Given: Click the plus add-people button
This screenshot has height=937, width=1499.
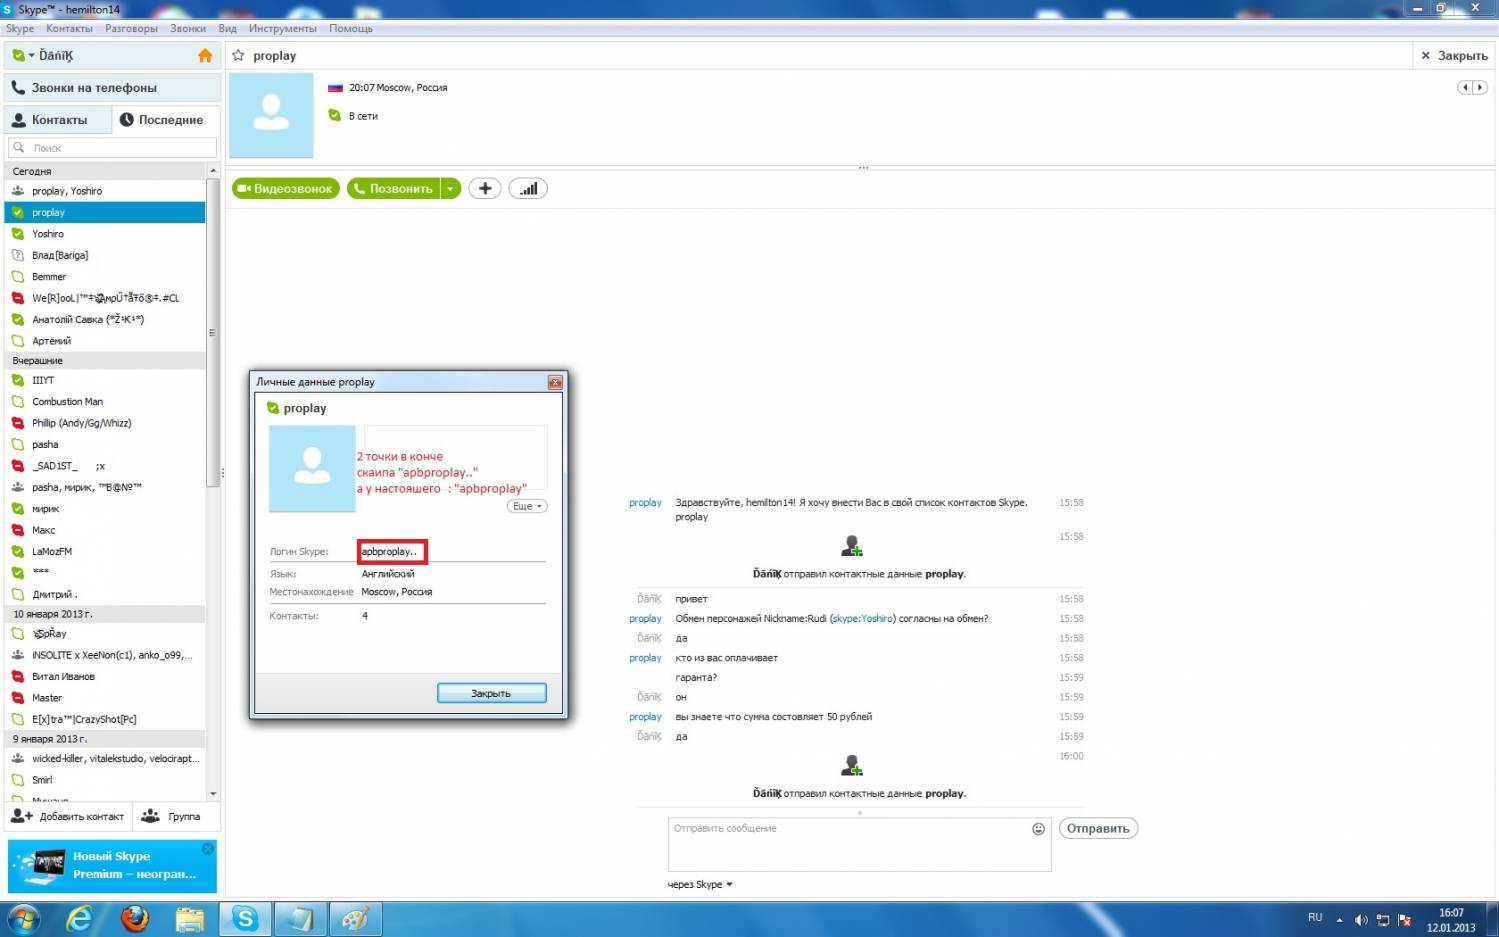Looking at the screenshot, I should pyautogui.click(x=485, y=188).
